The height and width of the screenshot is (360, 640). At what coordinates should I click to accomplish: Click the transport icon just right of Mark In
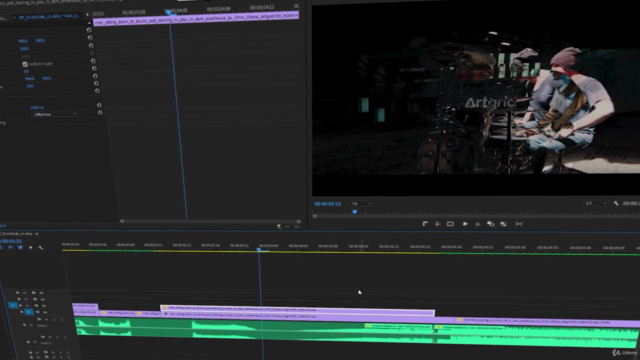pyautogui.click(x=438, y=224)
